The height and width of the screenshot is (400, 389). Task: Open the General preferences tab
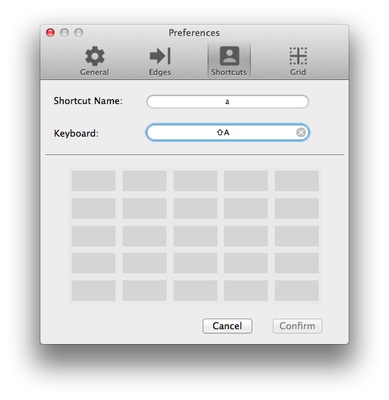point(94,61)
